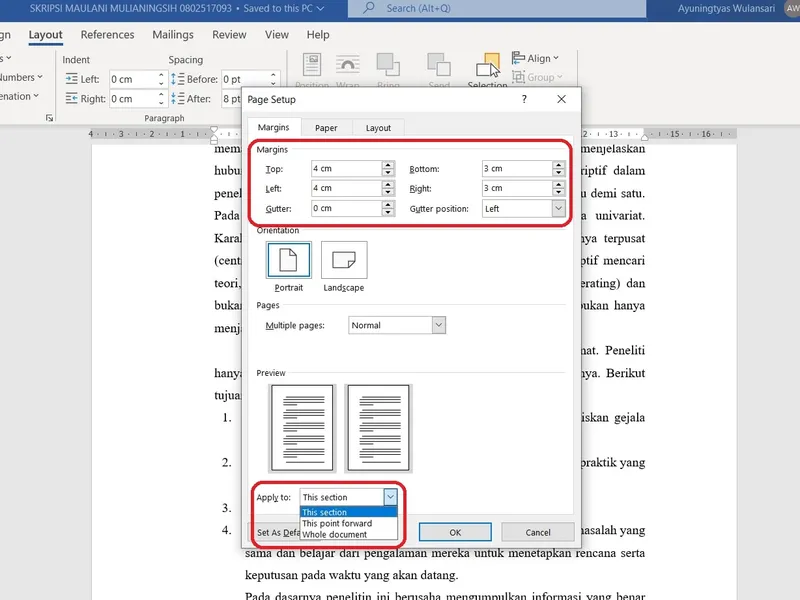Click the Page Setup help question mark
Viewport: 800px width, 600px height.
click(x=523, y=99)
